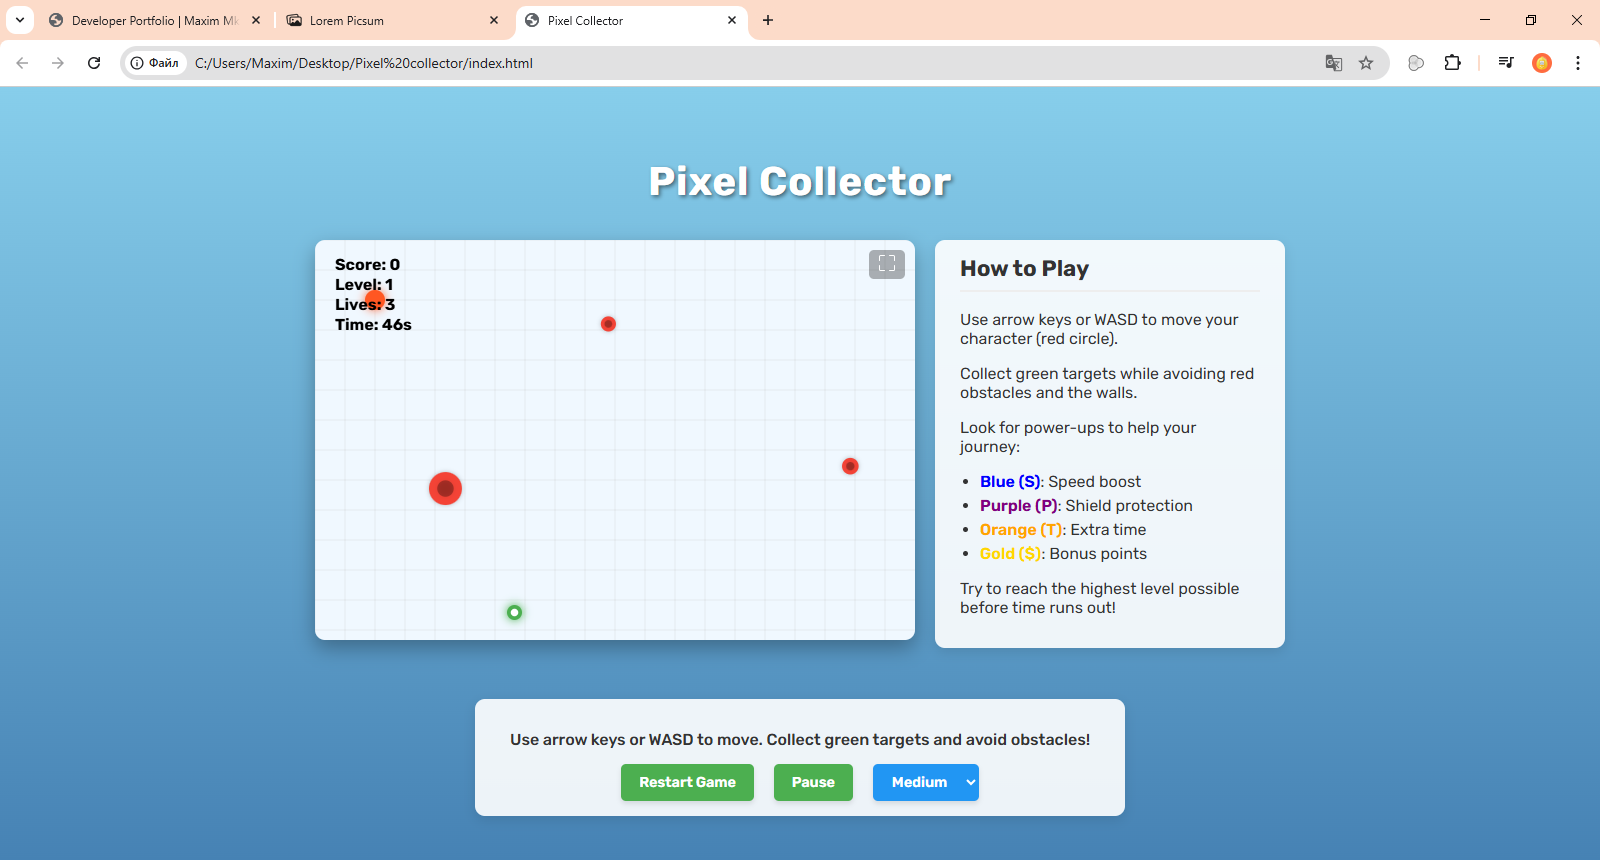
Task: Click the Restart Game button
Action: pyautogui.click(x=687, y=782)
